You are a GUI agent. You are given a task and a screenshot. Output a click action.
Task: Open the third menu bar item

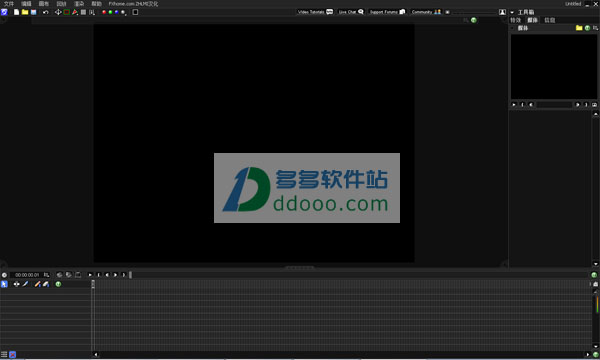[44, 4]
